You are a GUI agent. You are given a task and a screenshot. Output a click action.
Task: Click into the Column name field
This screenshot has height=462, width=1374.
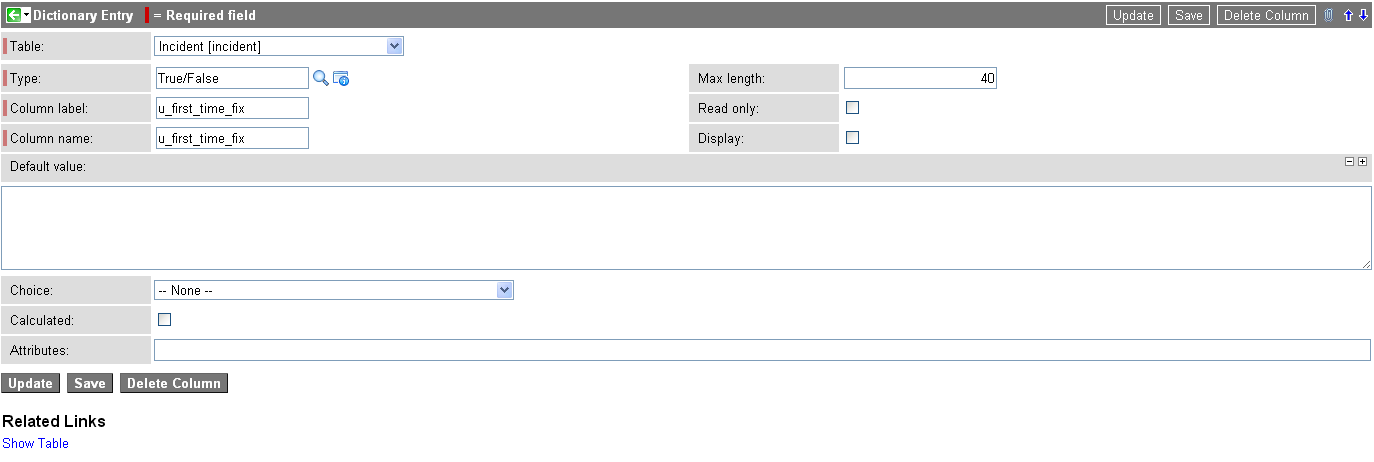tap(232, 138)
